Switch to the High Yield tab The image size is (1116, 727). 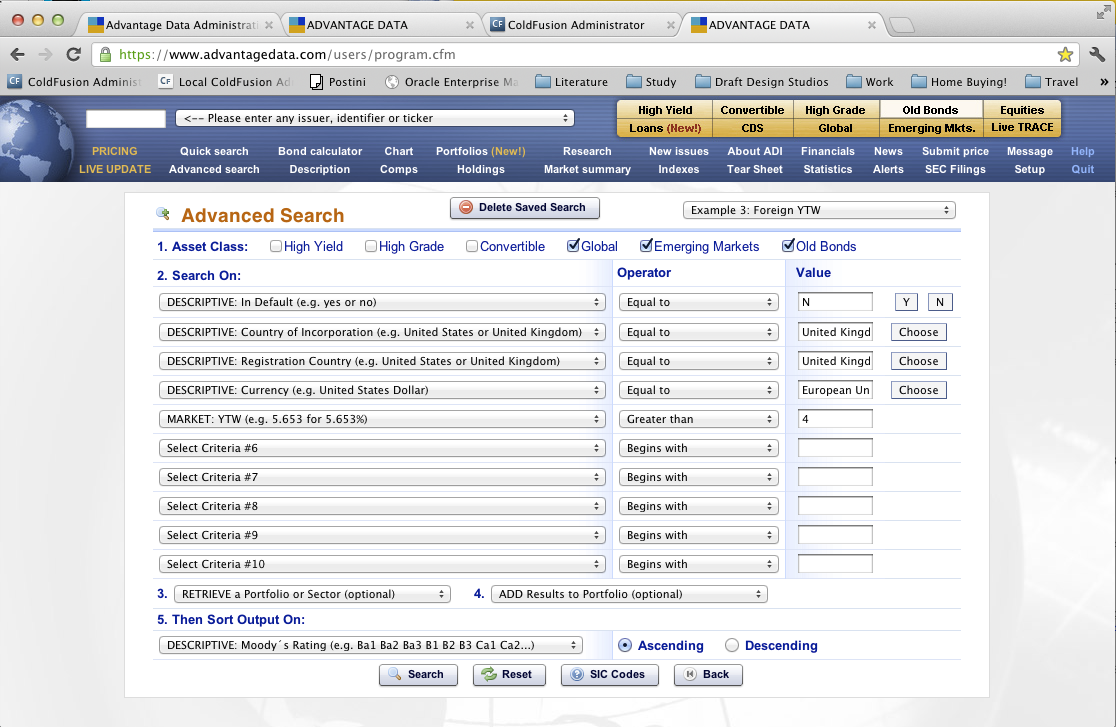click(665, 110)
